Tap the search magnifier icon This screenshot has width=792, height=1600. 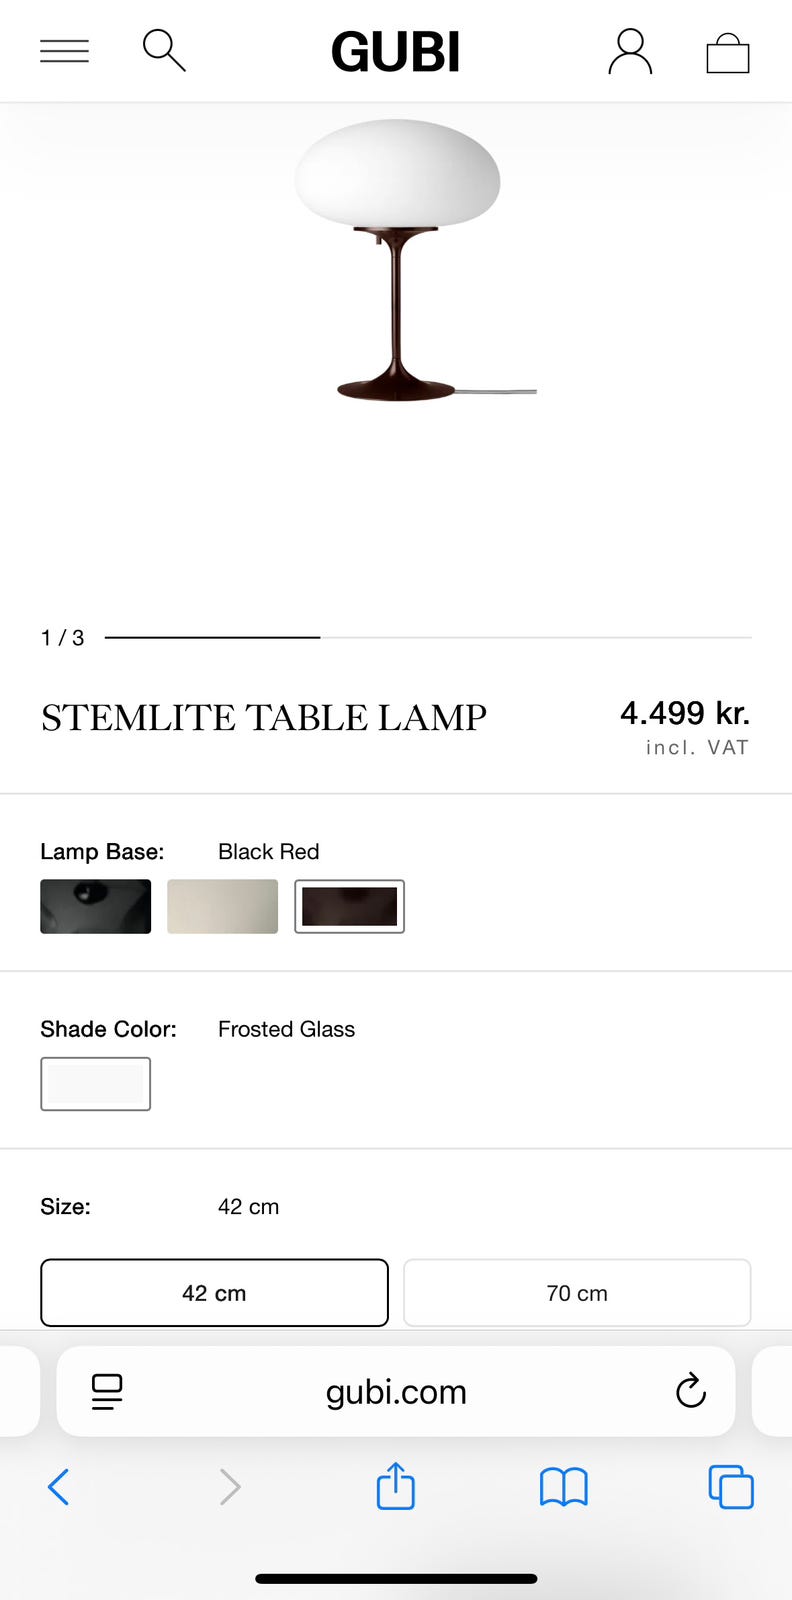coord(164,50)
